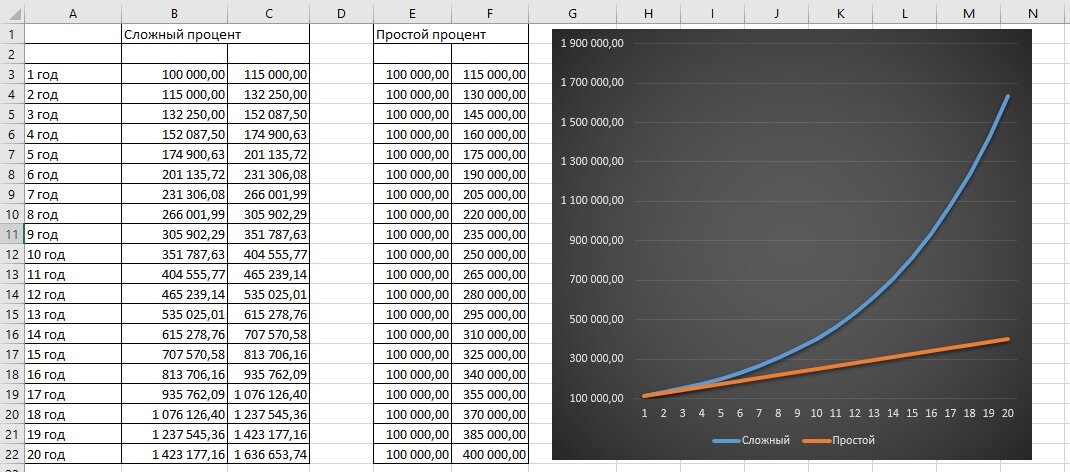Select row 22 header
The width and height of the screenshot is (1070, 472).
tap(12, 454)
